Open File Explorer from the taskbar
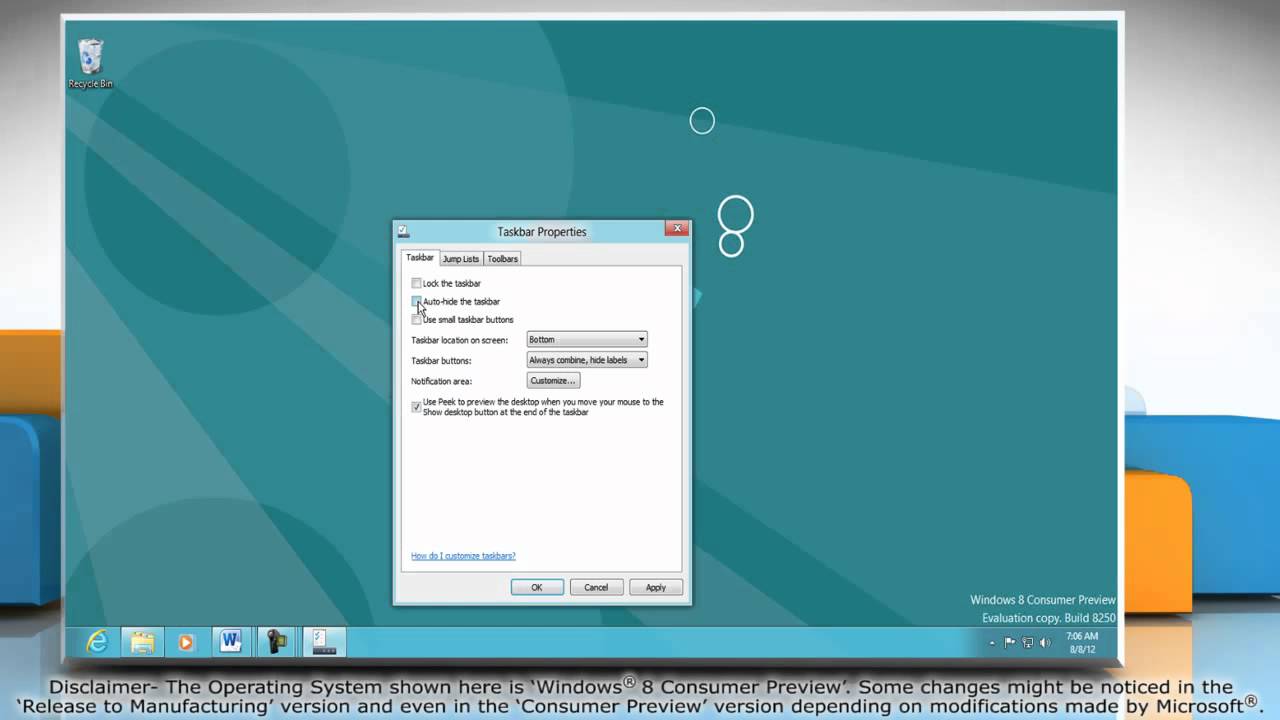Screen dimensions: 1280x720 point(142,642)
